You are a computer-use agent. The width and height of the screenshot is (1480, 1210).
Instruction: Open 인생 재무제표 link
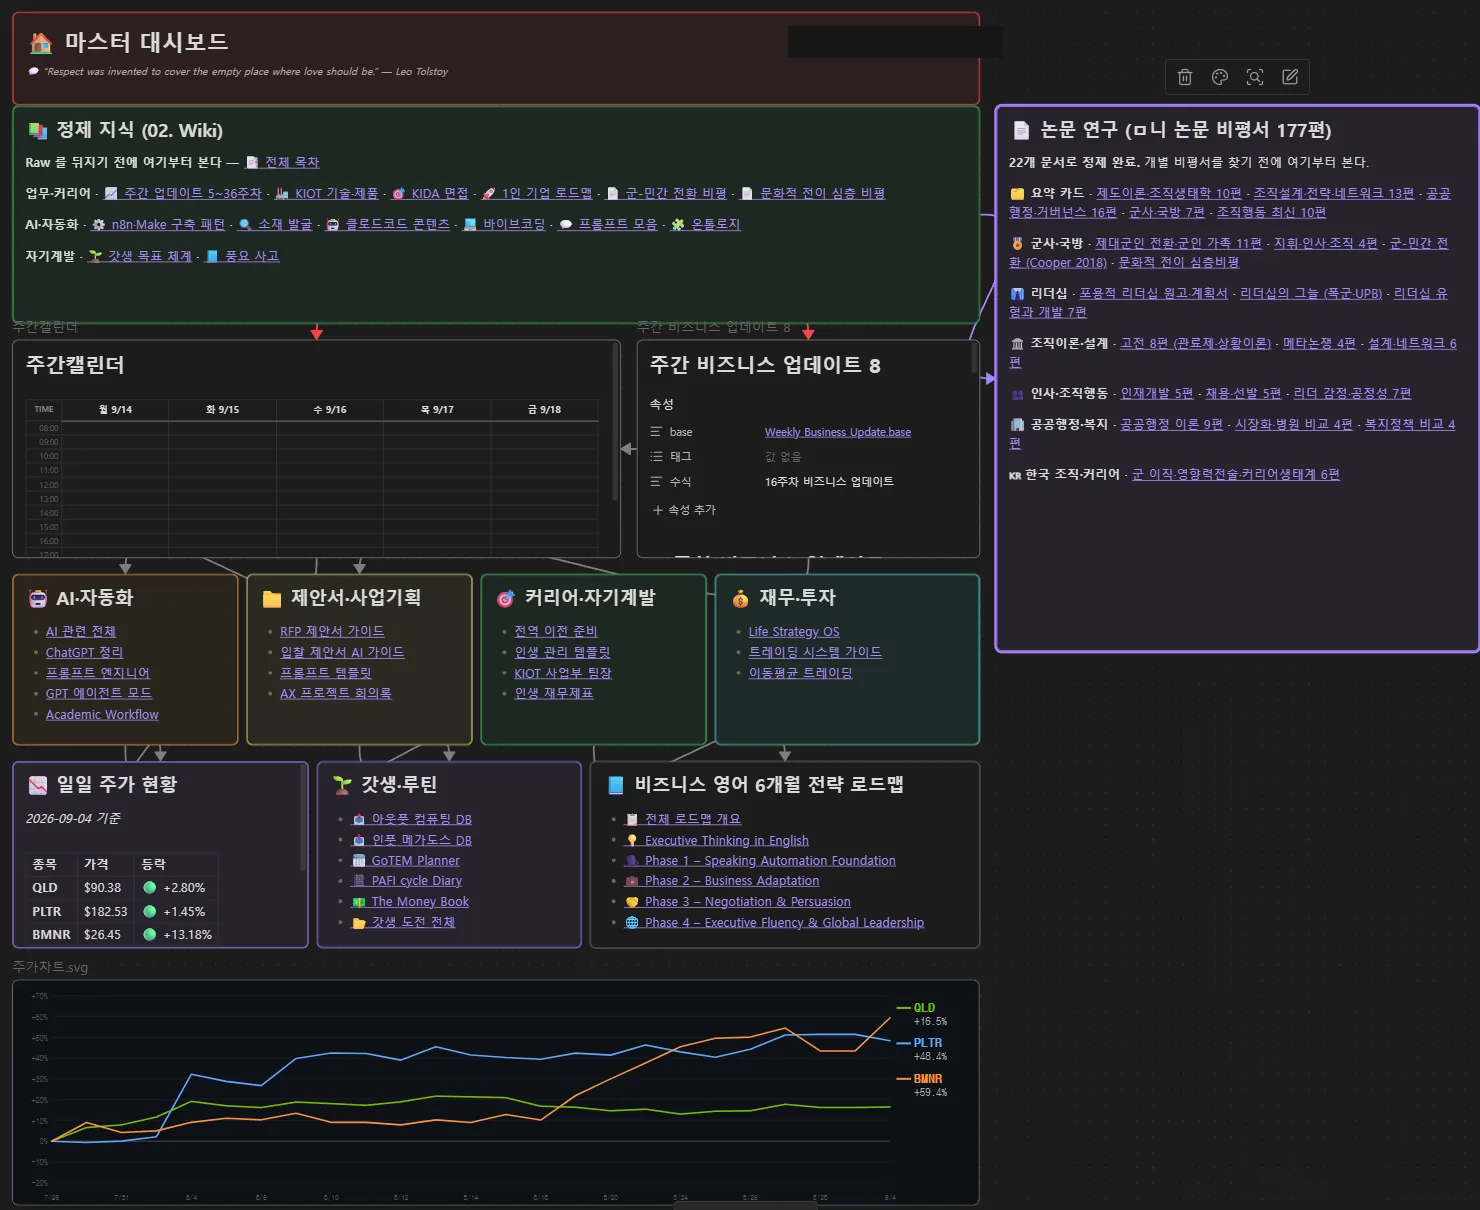pos(554,693)
